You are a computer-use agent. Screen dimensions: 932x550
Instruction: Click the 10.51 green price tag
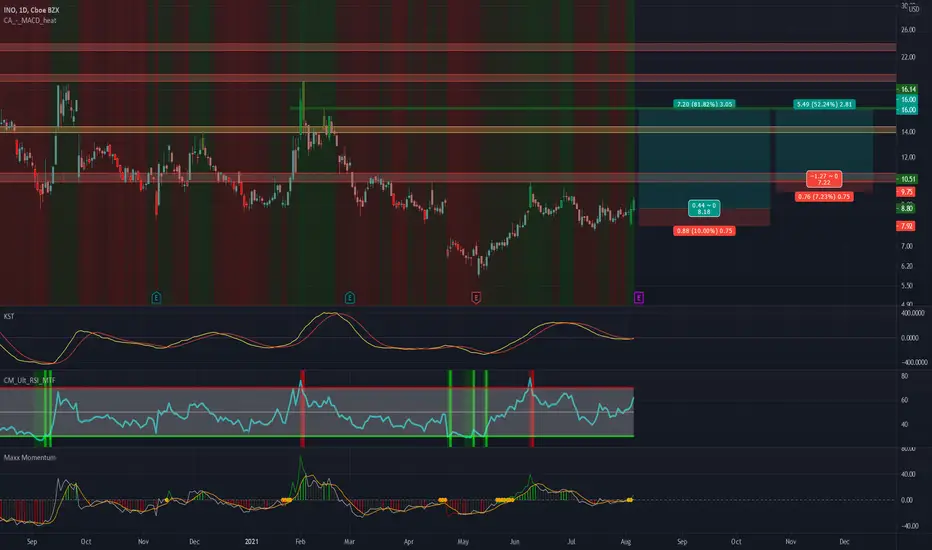(x=908, y=179)
